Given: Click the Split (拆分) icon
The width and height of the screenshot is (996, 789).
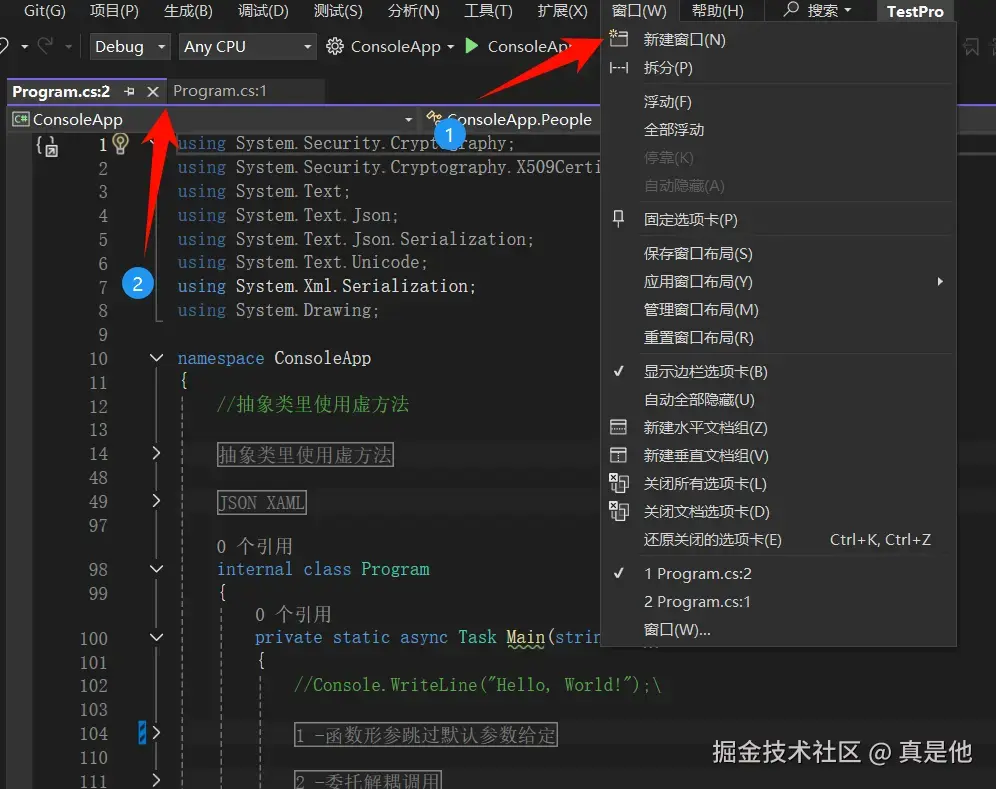Looking at the screenshot, I should point(618,67).
